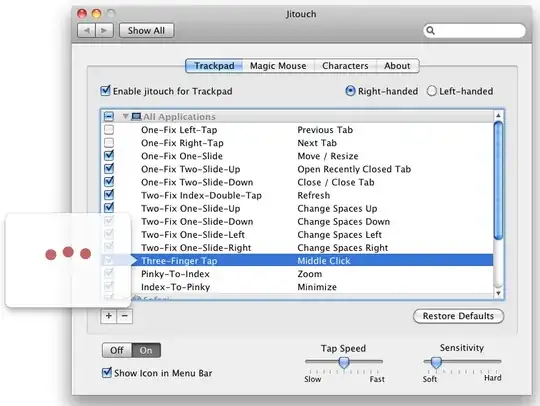540x406 pixels.
Task: Click the Move / Resize action cell
Action: [x=328, y=156]
